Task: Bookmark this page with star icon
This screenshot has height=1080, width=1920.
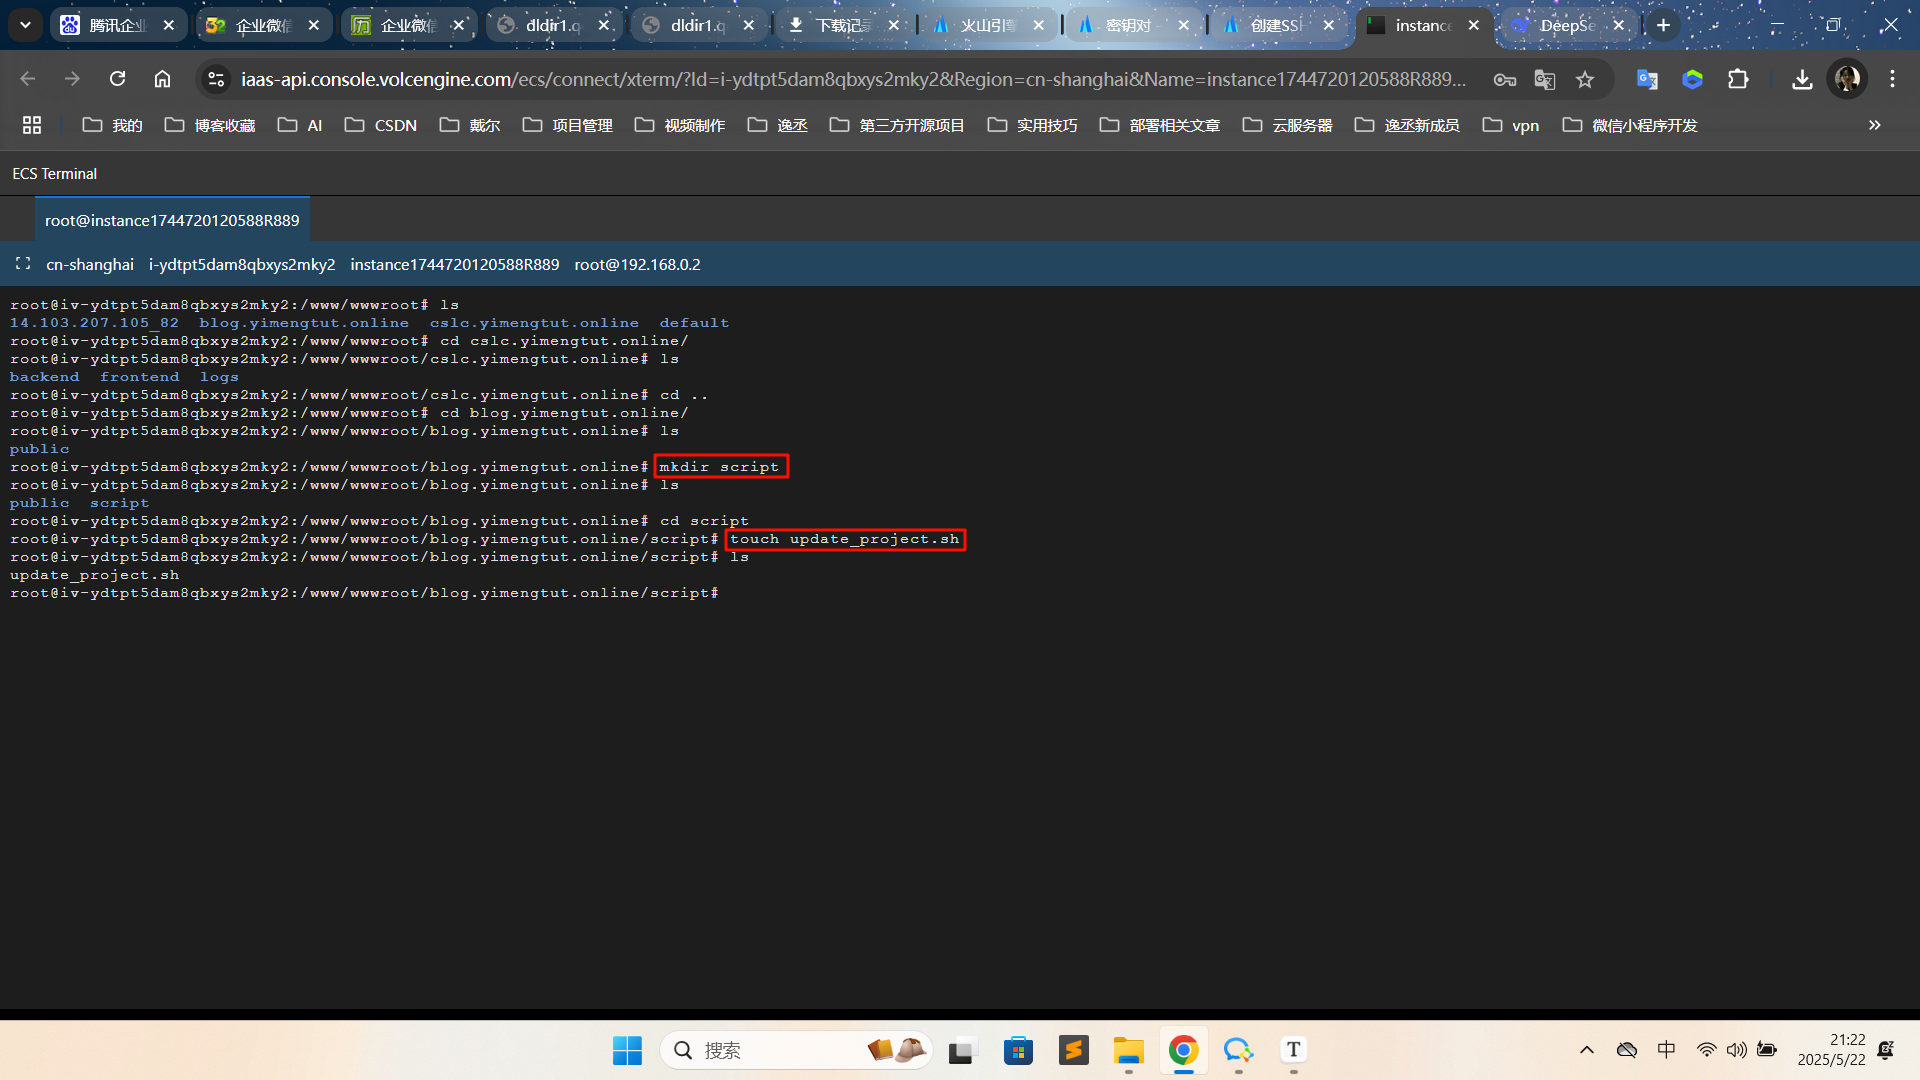Action: 1585,79
